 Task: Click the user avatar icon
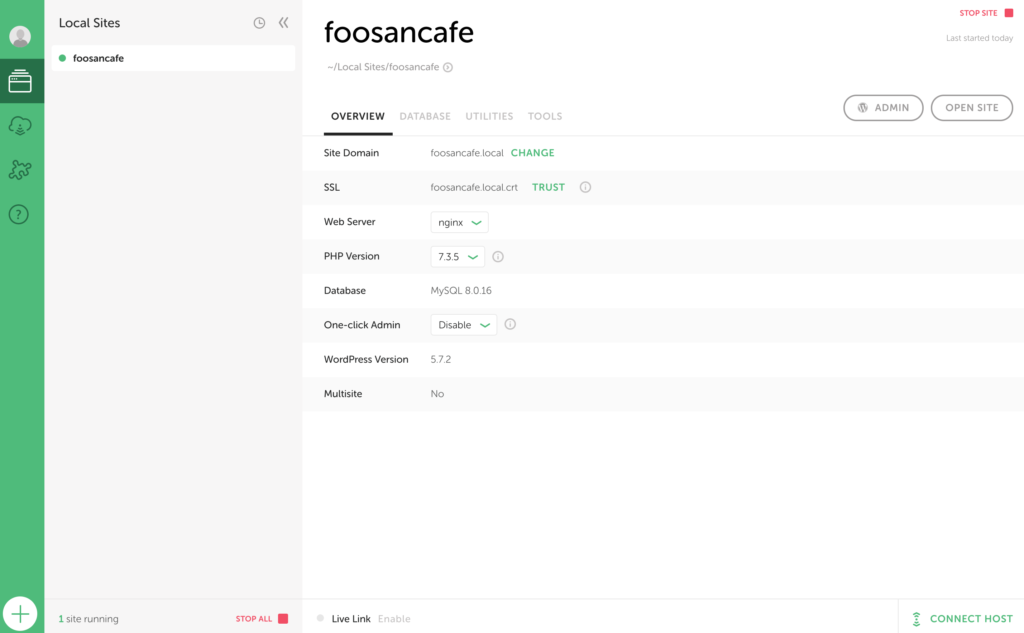click(20, 37)
